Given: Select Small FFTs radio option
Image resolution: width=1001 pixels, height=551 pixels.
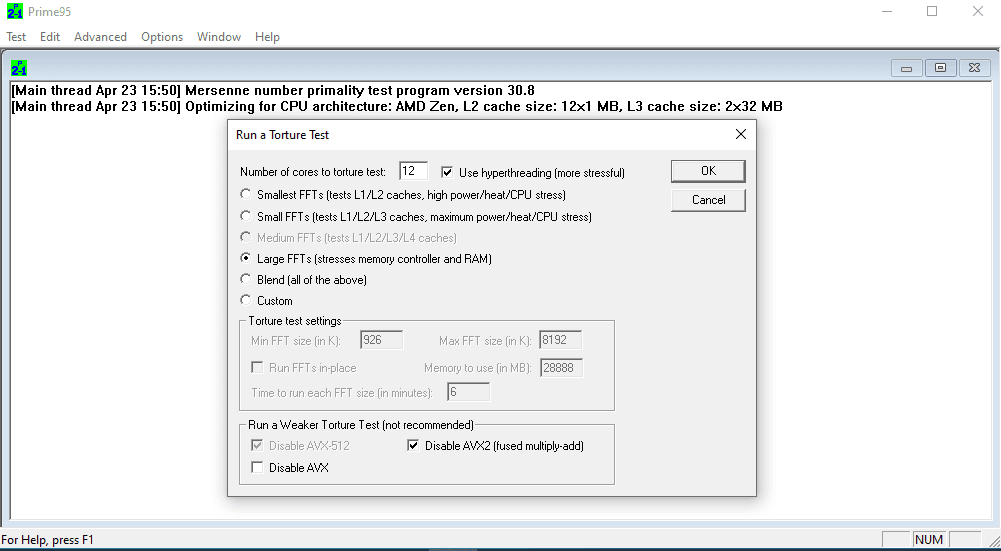Looking at the screenshot, I should tap(245, 216).
